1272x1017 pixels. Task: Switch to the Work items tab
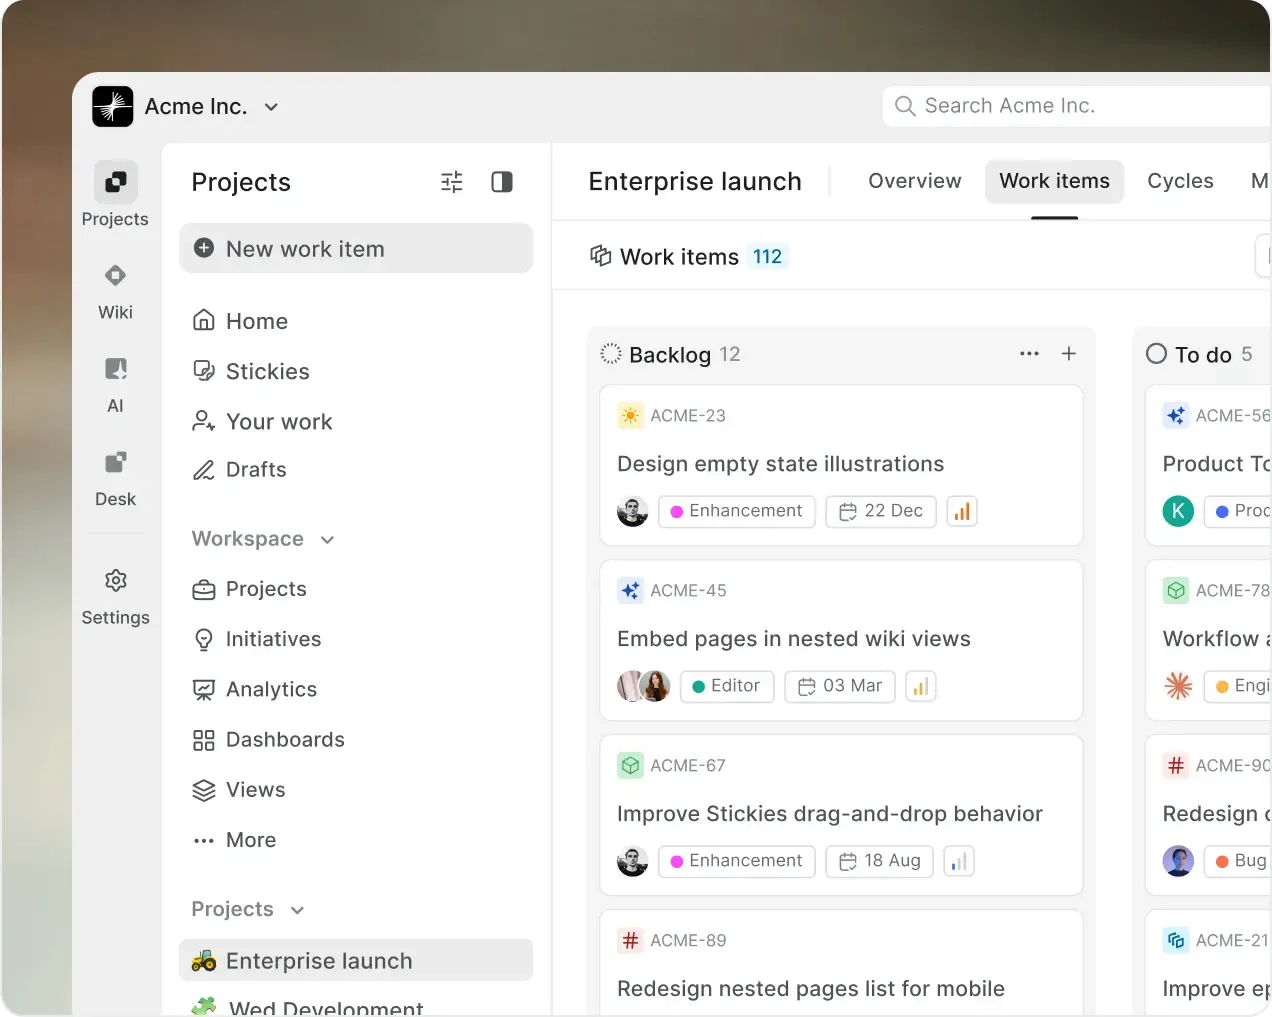point(1055,181)
